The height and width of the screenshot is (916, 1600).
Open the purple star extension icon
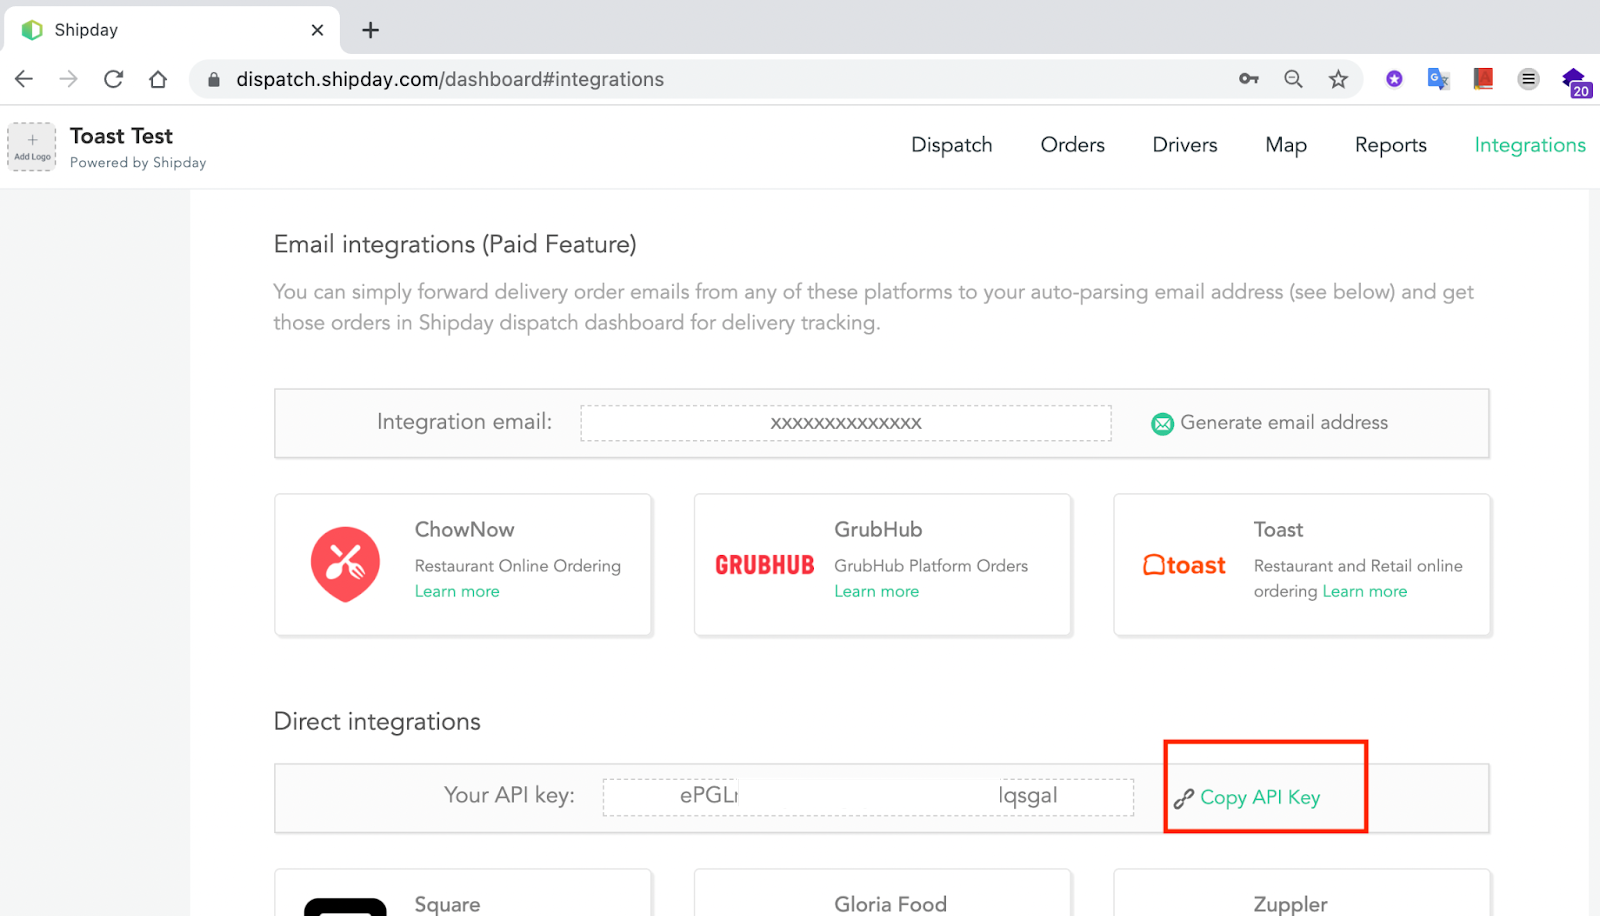(x=1394, y=79)
